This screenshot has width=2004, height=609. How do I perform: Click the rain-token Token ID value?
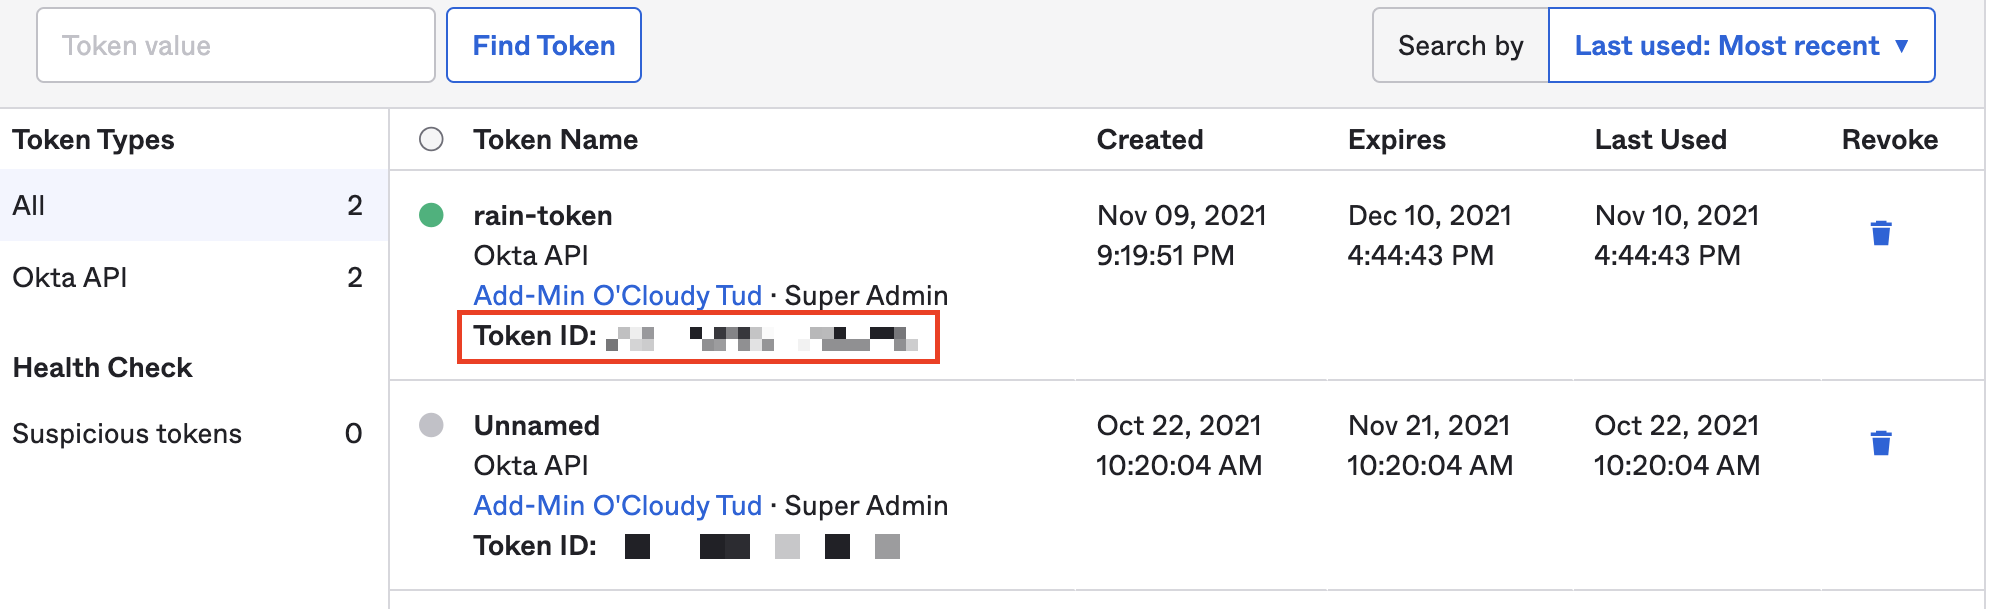coord(762,337)
